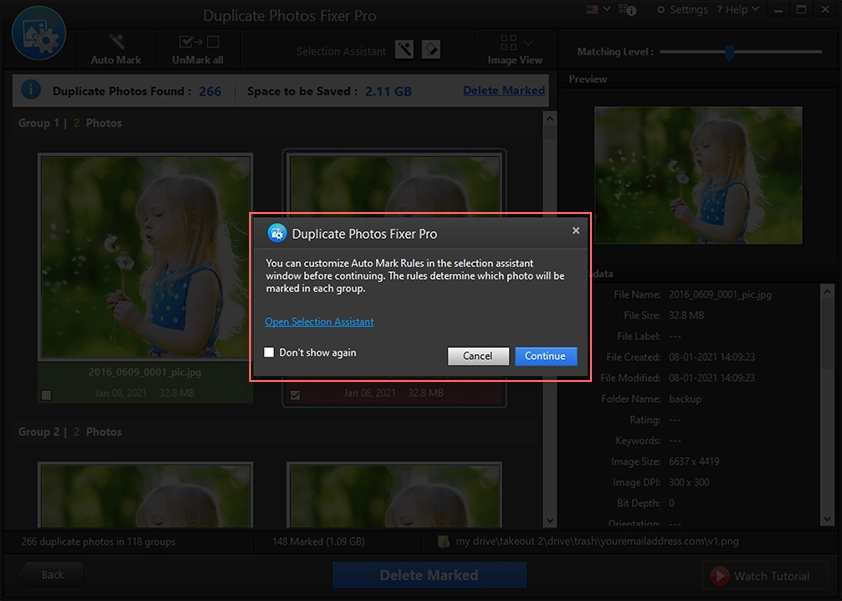Click the Image DPI value 300 x 300
Screen dimensions: 842x601
(689, 482)
